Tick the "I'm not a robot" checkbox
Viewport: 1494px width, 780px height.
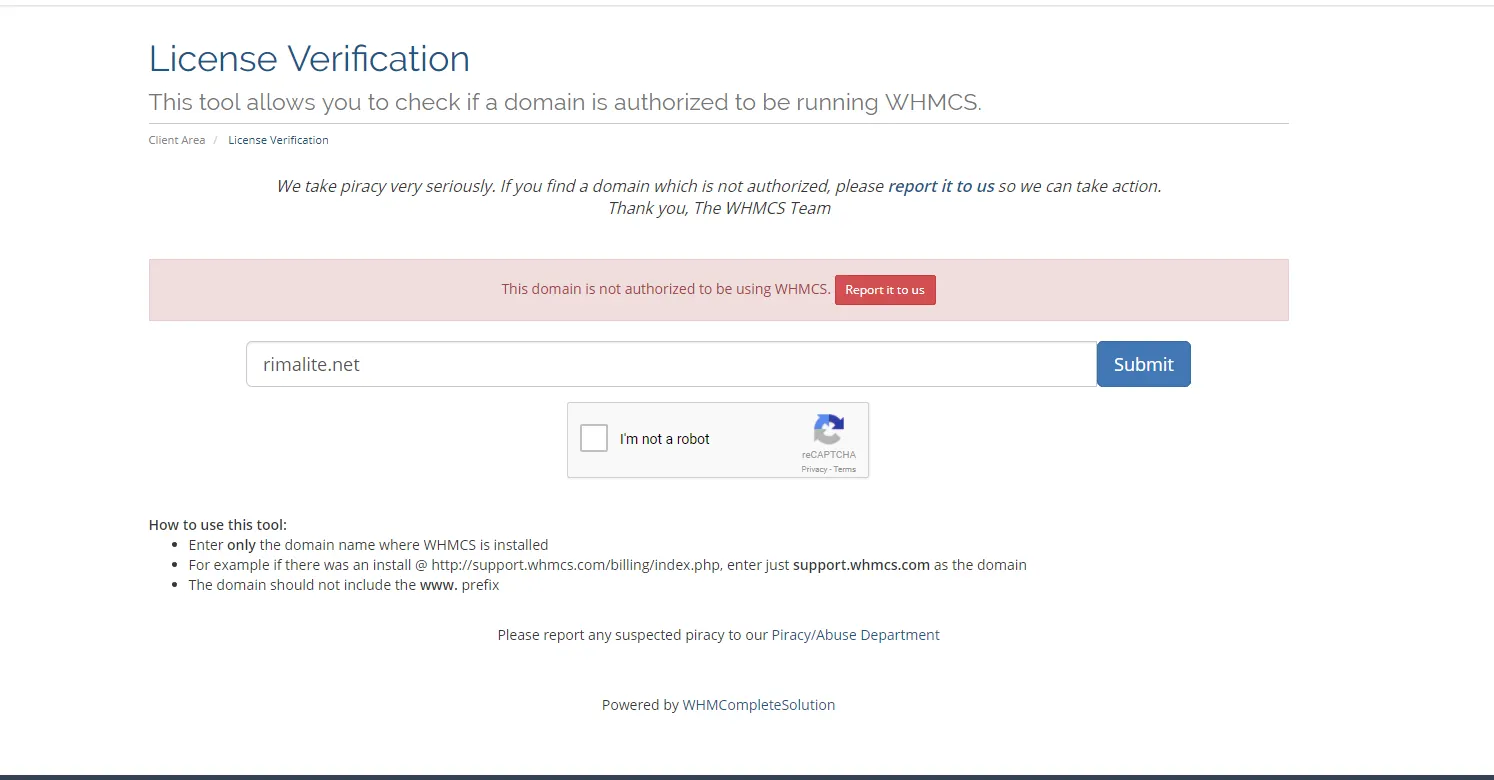point(594,438)
